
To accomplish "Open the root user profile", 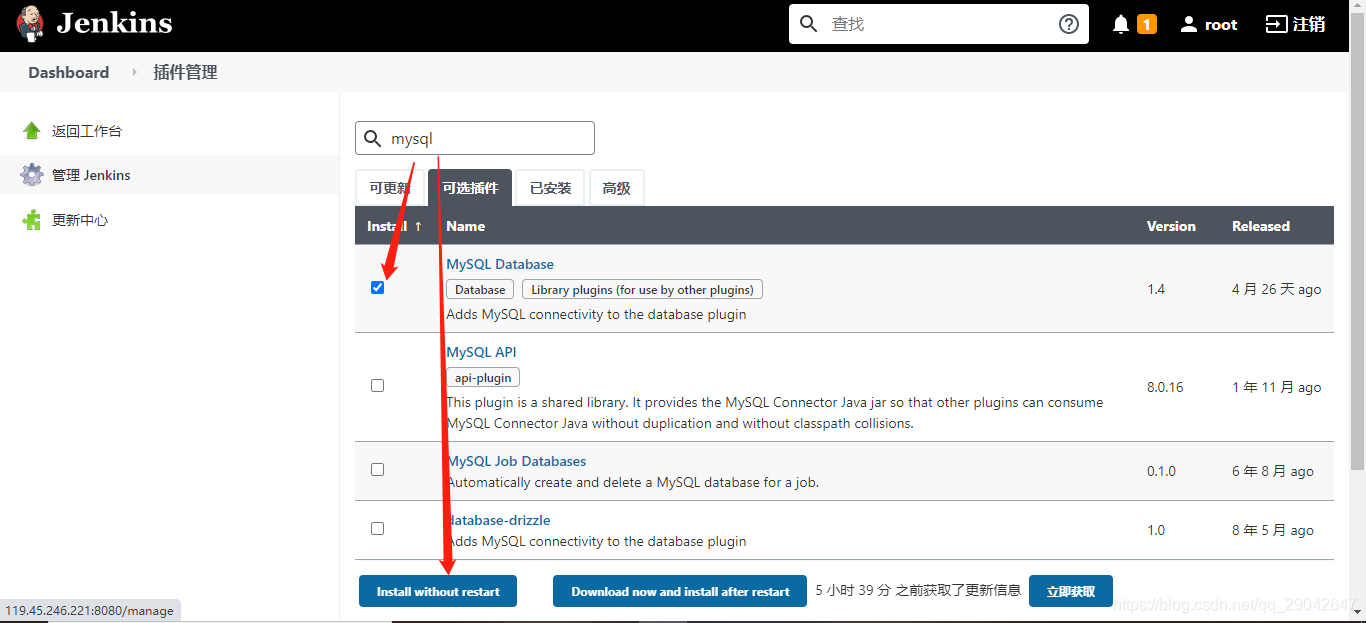I will point(1220,24).
